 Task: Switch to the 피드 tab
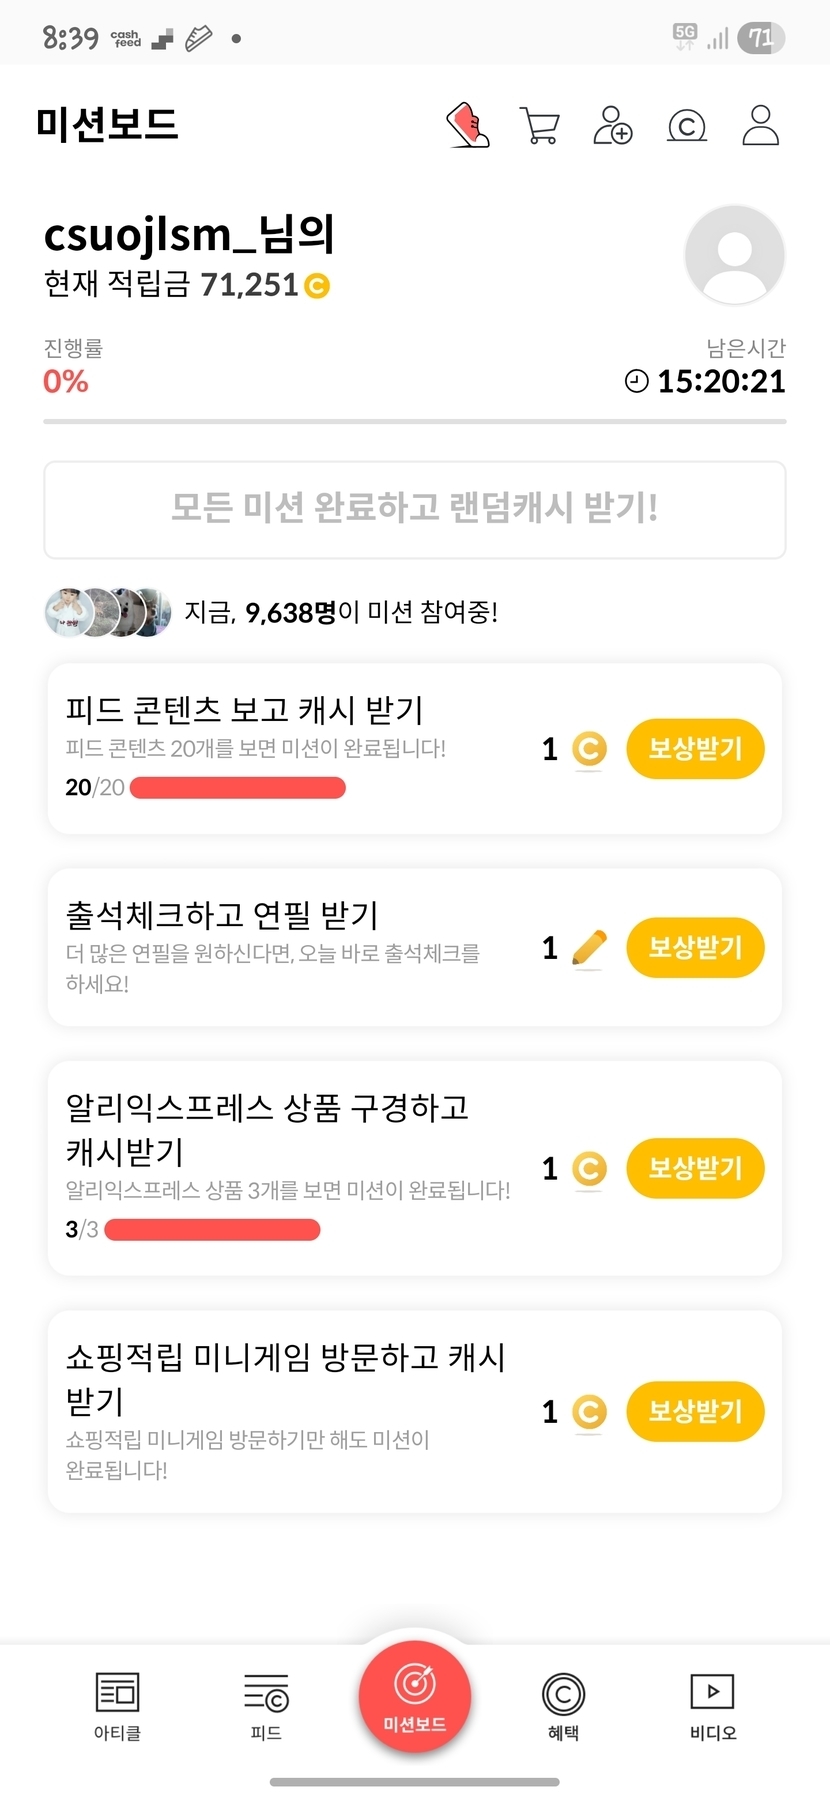click(266, 1706)
